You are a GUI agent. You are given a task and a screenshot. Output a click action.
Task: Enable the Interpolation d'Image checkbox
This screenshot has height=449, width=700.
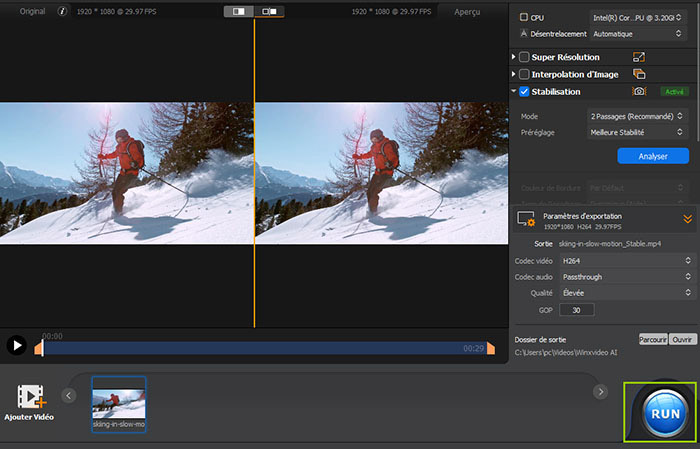[524, 74]
